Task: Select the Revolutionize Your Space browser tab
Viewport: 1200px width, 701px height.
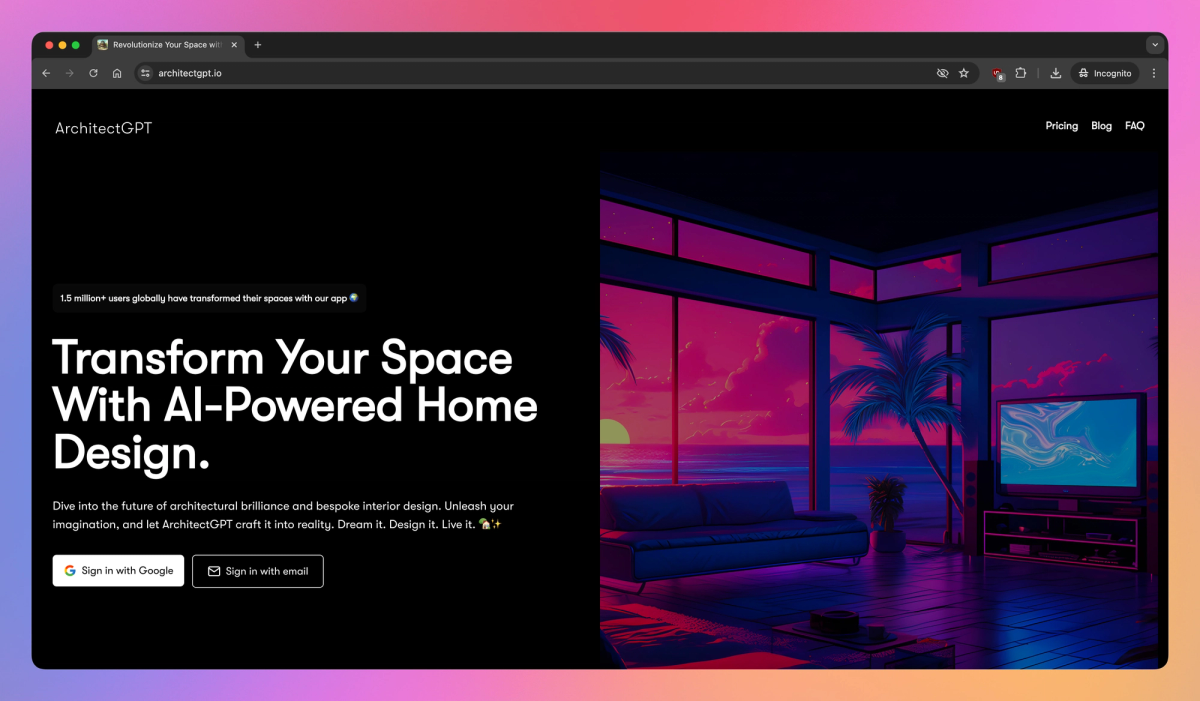Action: click(x=168, y=45)
